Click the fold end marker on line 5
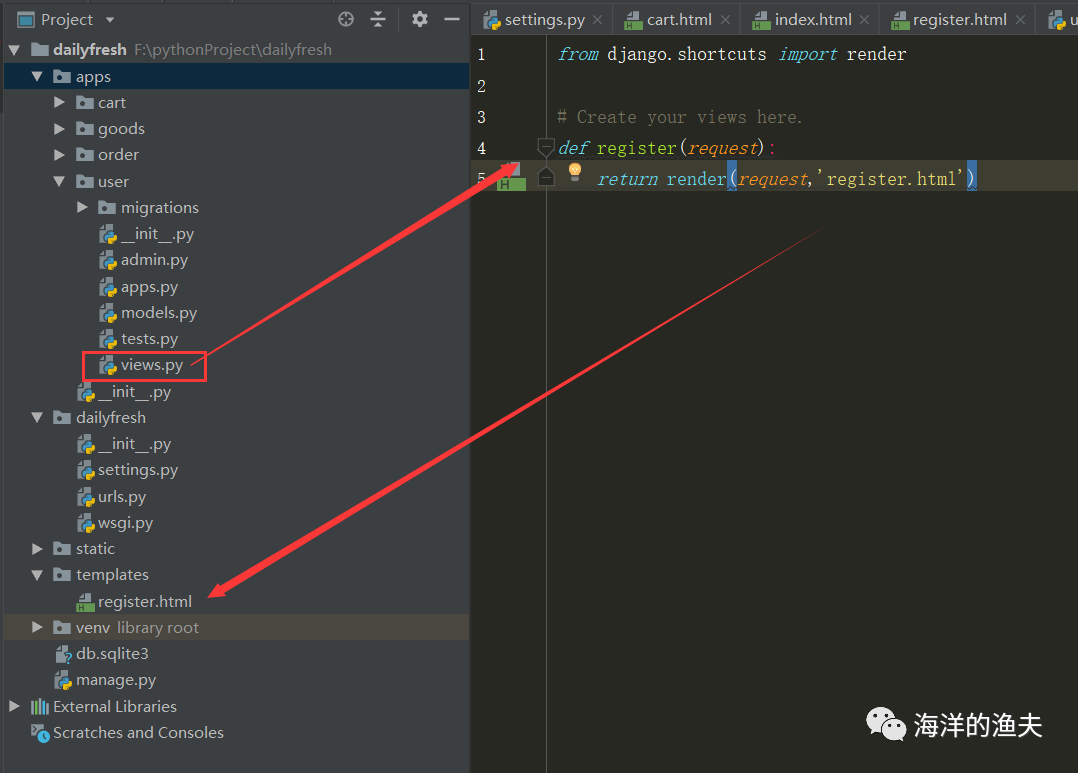Screen dimensions: 1078x773 (546, 177)
